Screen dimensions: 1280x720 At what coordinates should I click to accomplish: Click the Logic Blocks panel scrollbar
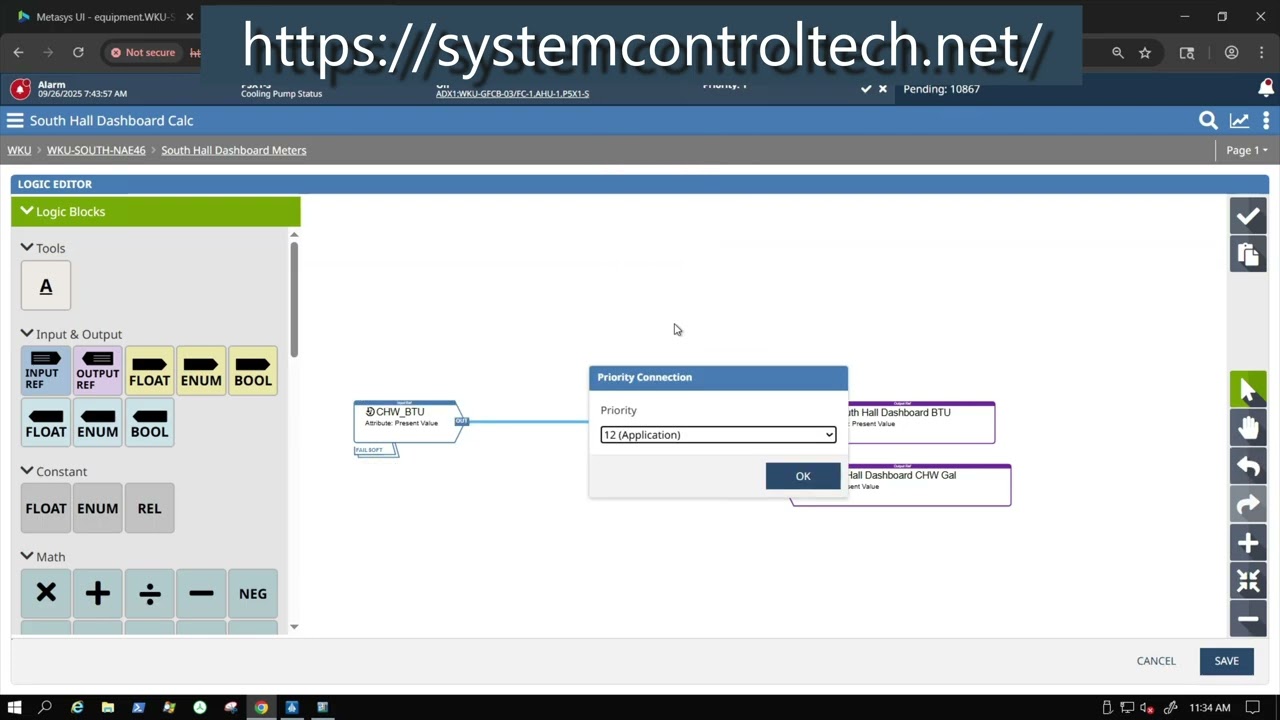point(294,300)
